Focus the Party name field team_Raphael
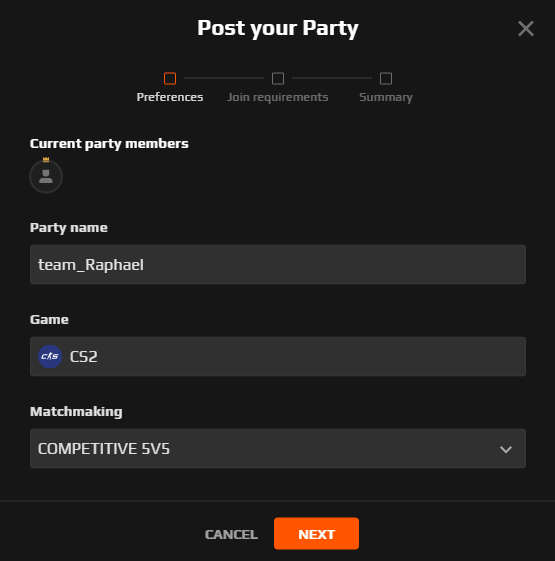The image size is (555, 561). click(x=278, y=264)
